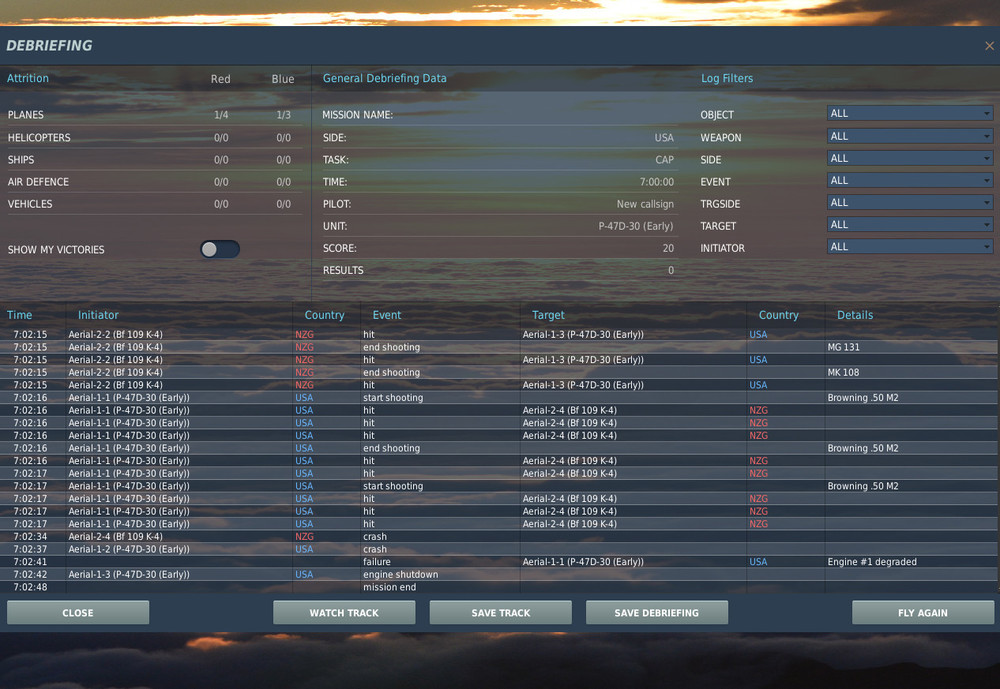This screenshot has height=689, width=1000.
Task: Click the first 7:02:15 hit row
Action: click(x=500, y=334)
